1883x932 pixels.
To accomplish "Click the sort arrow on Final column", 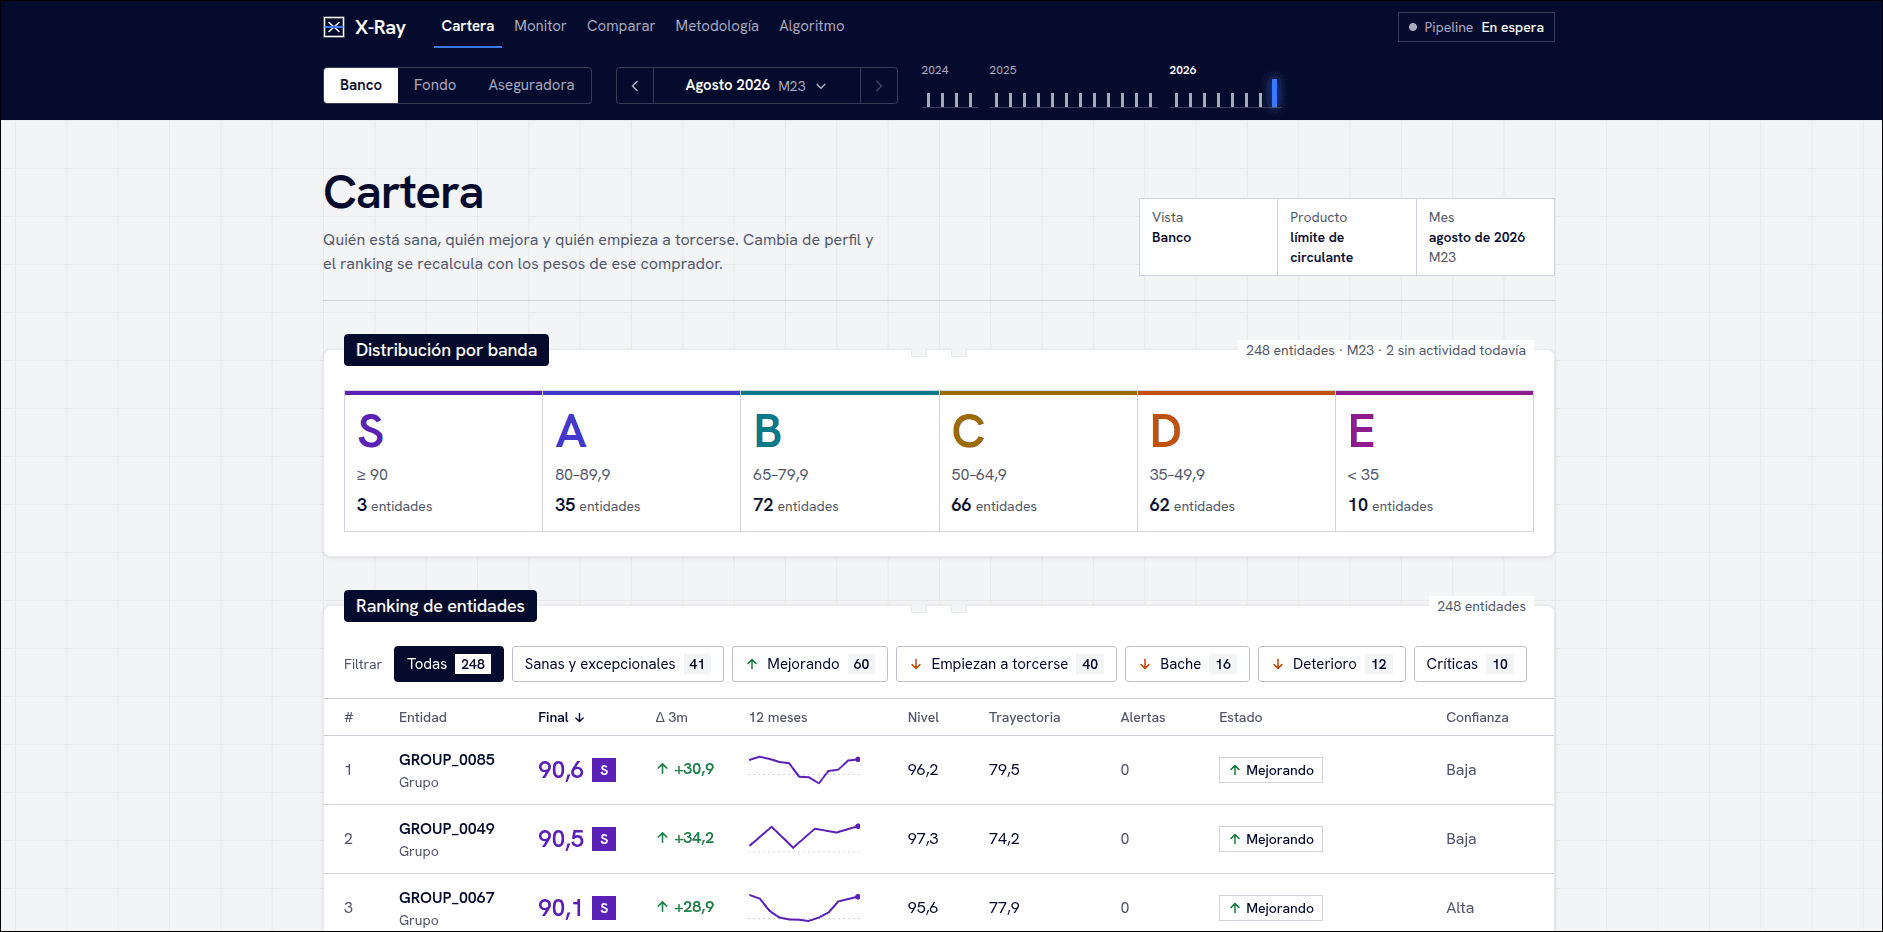I will 580,718.
